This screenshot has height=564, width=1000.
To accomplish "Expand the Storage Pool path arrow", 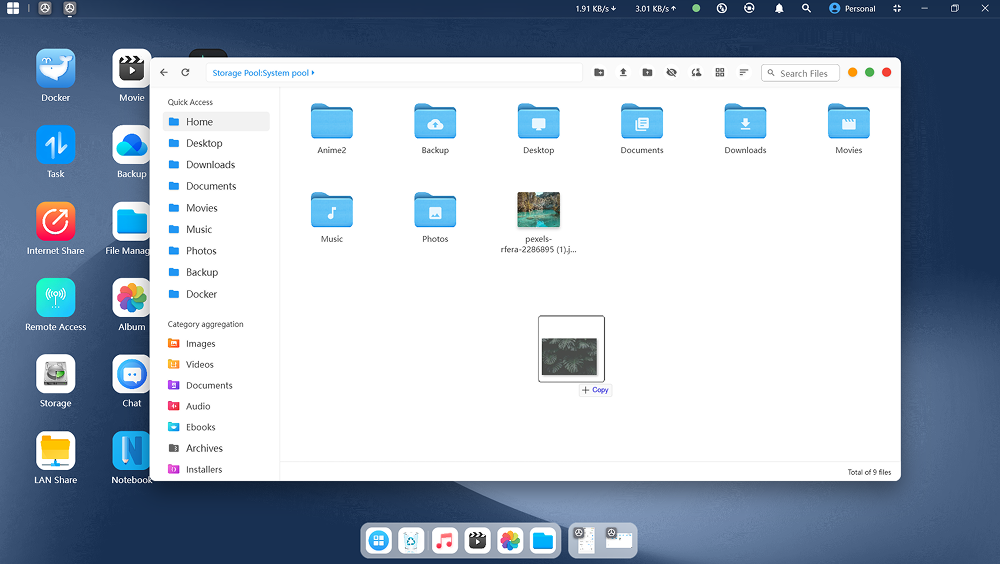I will (x=313, y=73).
